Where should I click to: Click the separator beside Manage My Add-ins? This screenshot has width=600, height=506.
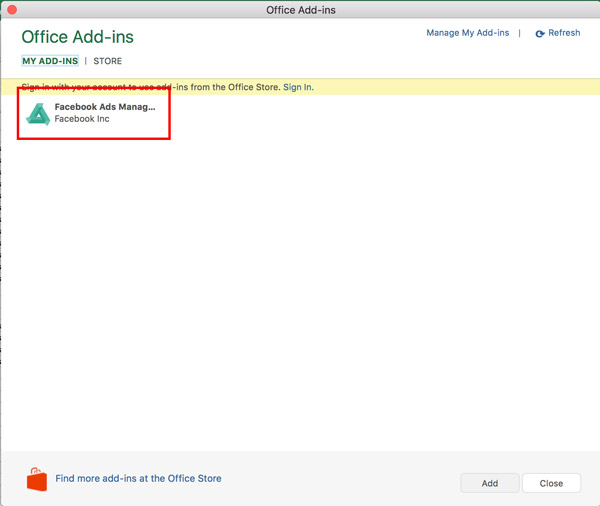[519, 33]
